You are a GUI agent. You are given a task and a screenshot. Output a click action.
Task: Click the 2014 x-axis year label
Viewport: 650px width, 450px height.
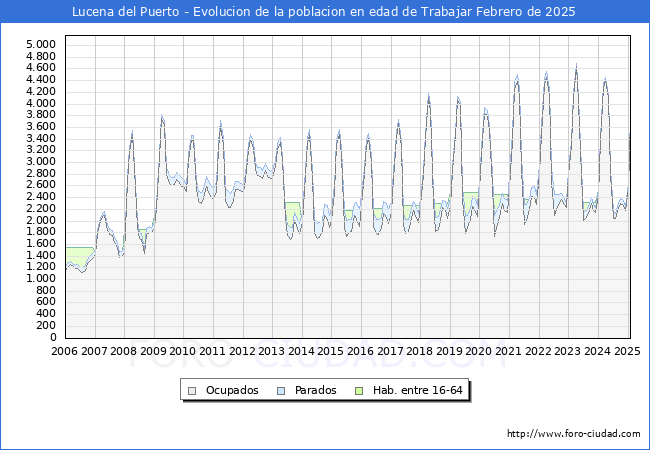pos(301,351)
